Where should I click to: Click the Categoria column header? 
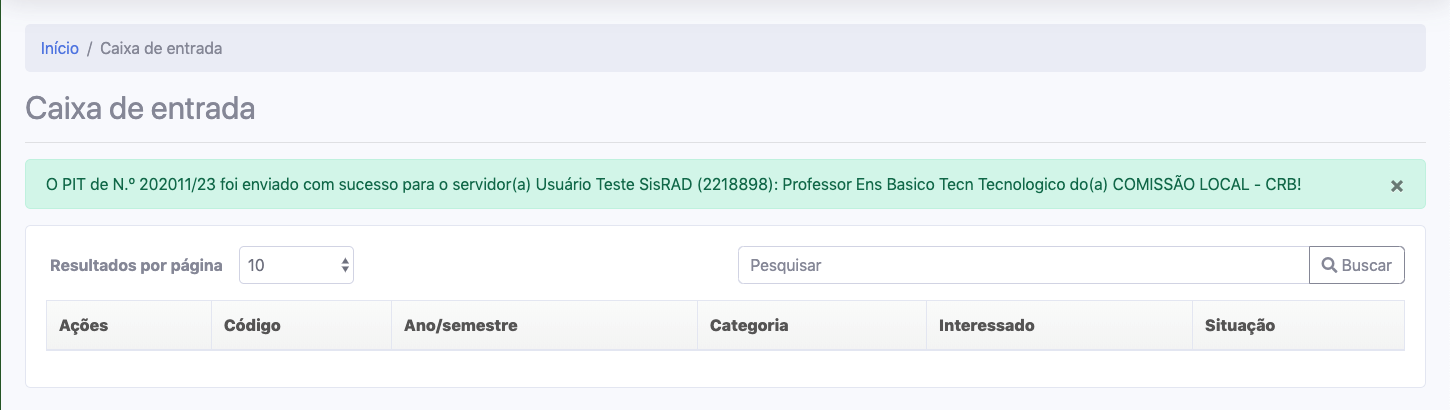coord(749,326)
